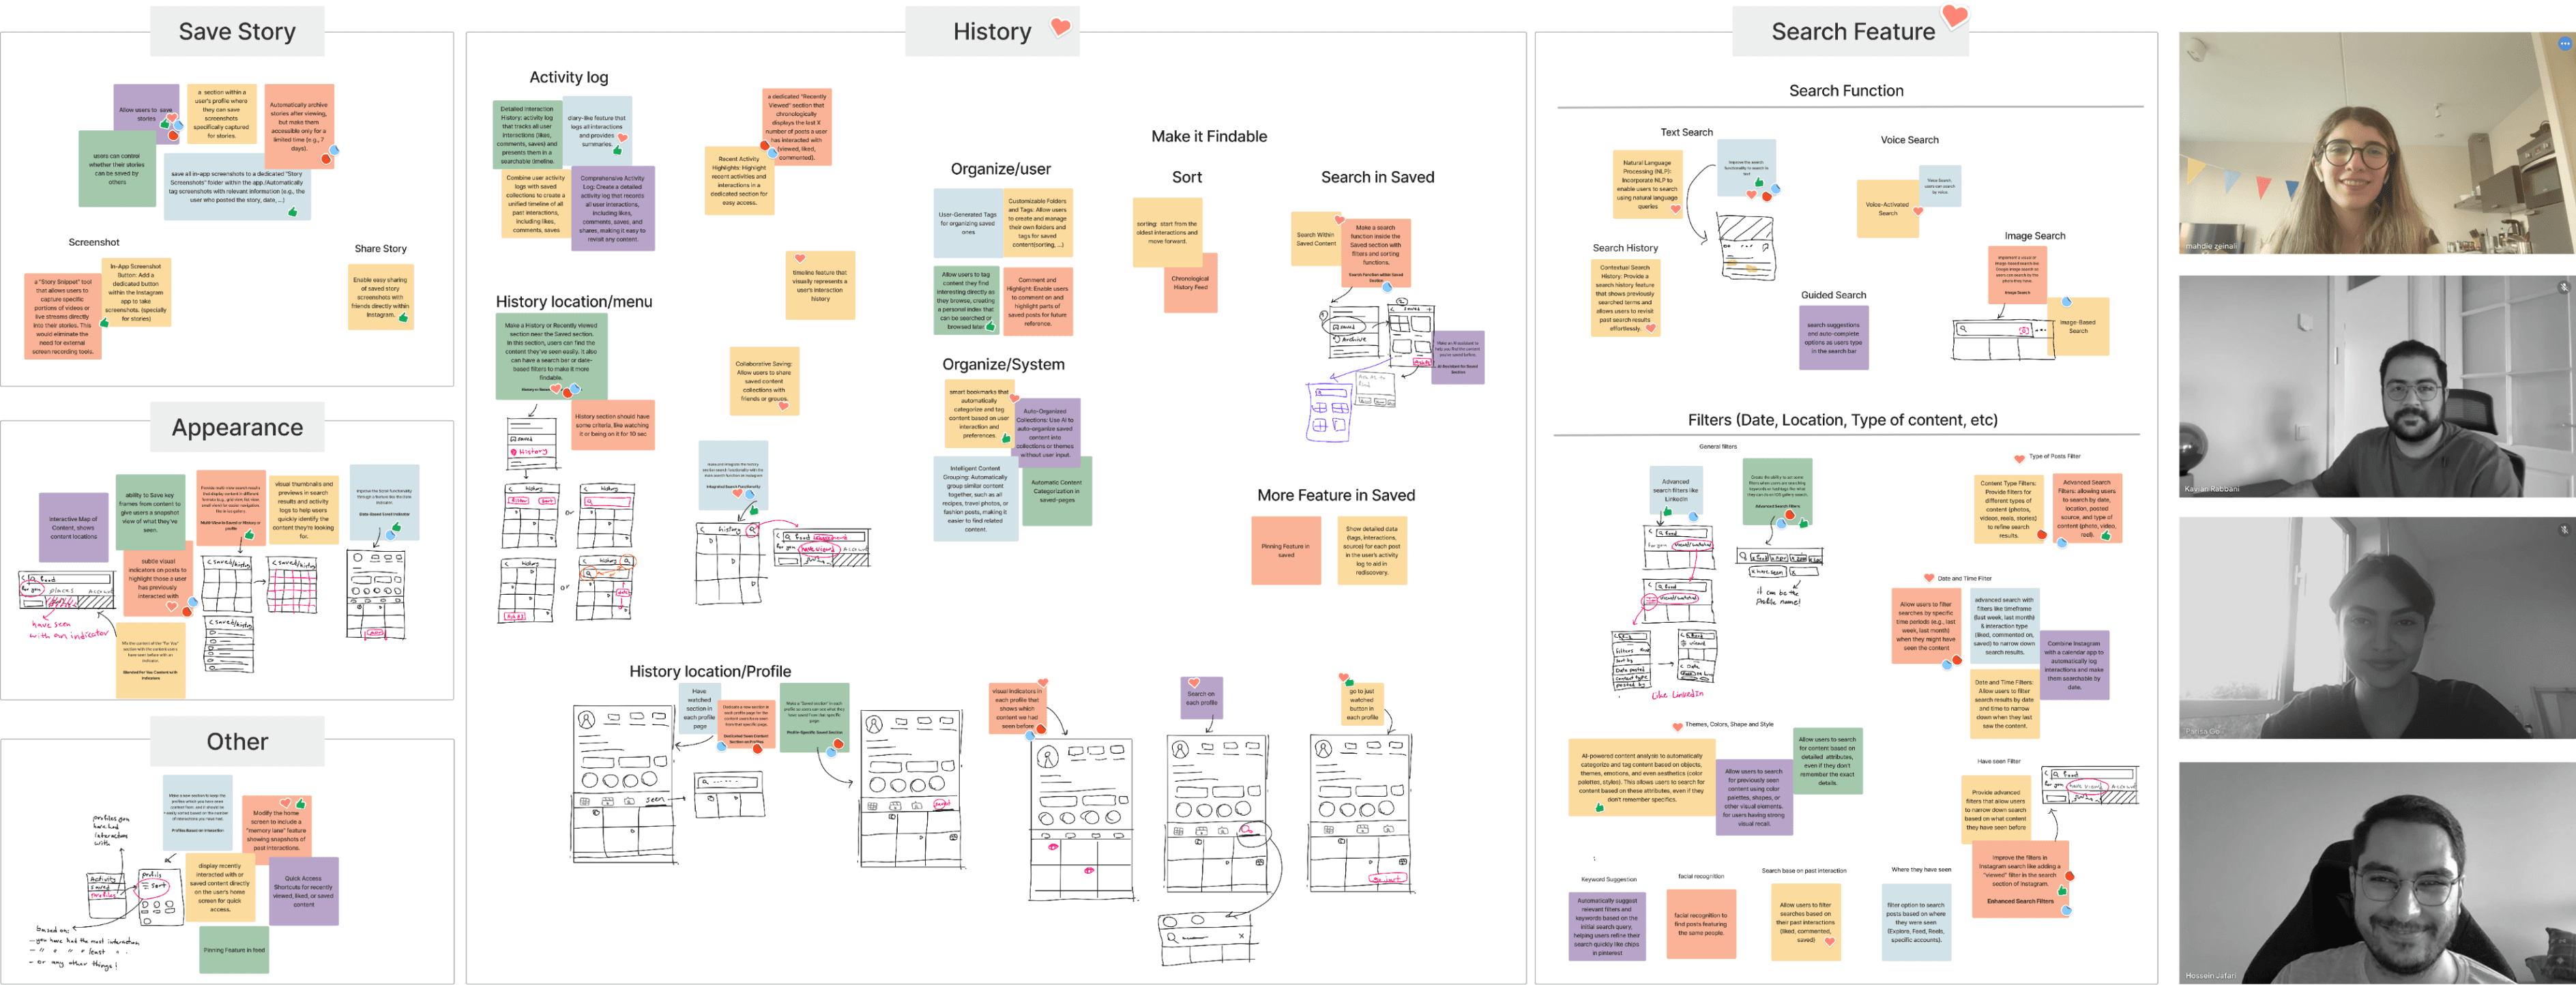Click the 'Search in Saved' heading
The image size is (2576, 985).
coord(1377,177)
